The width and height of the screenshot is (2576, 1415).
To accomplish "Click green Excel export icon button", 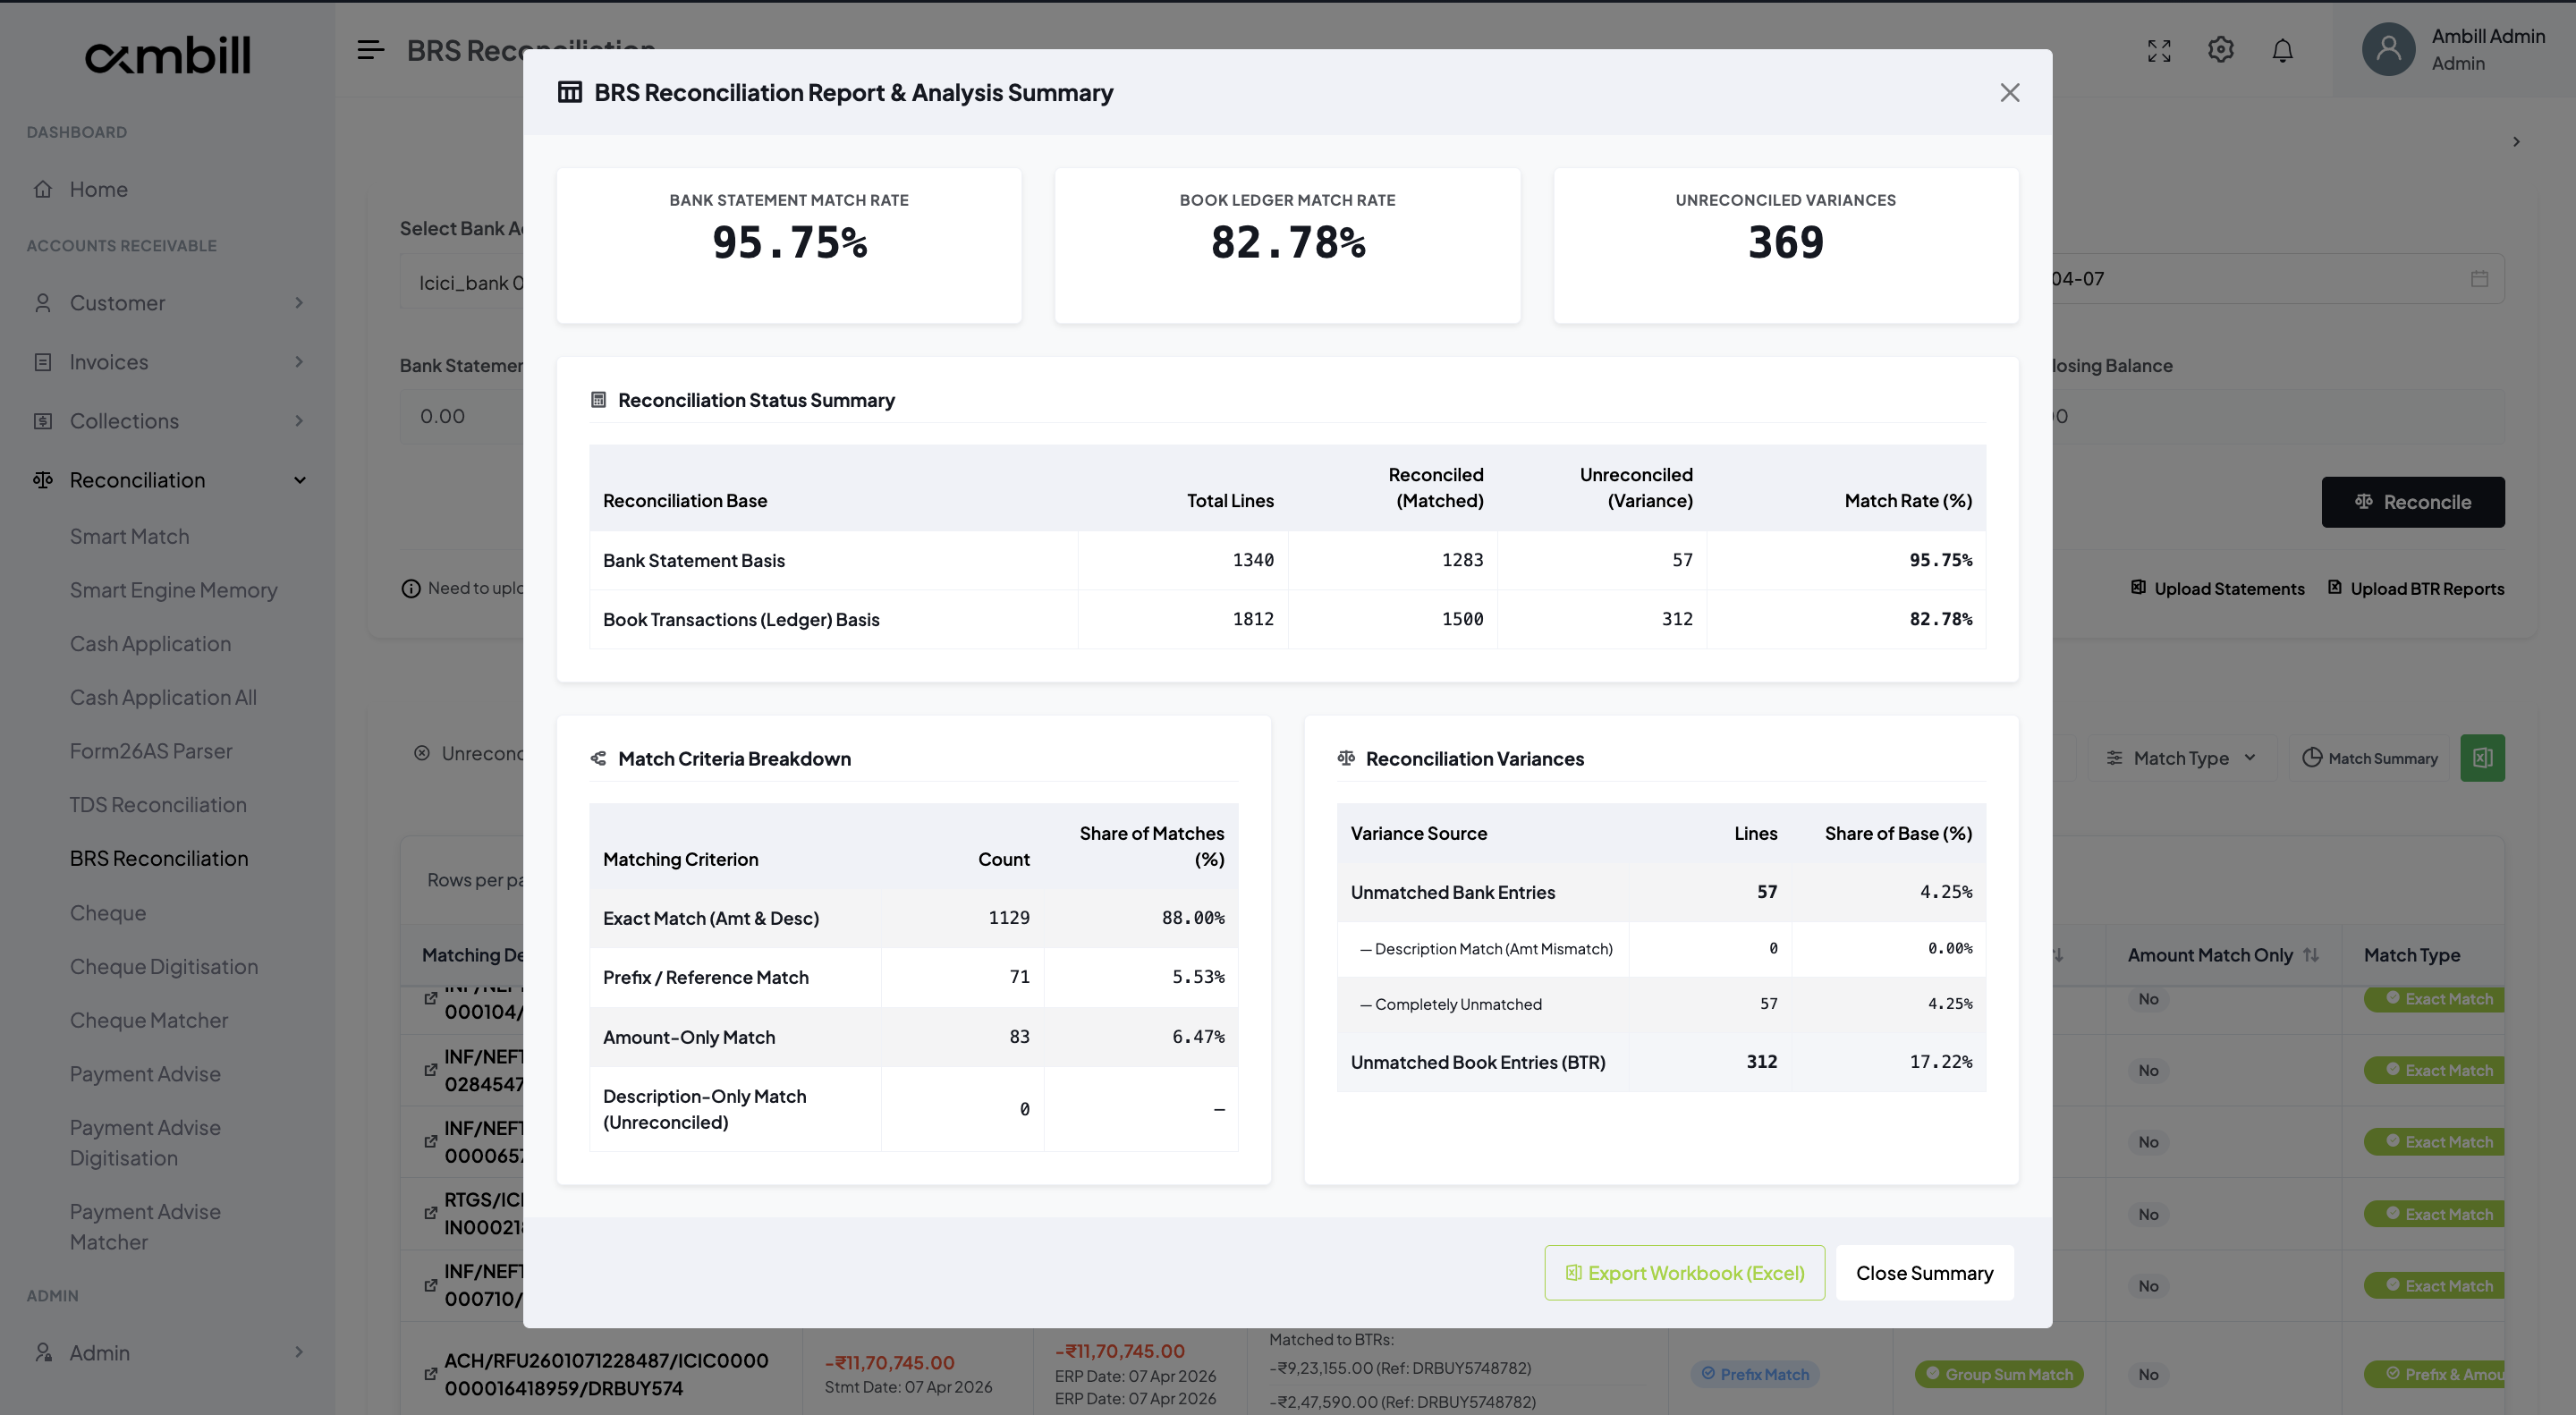I will [x=2482, y=758].
